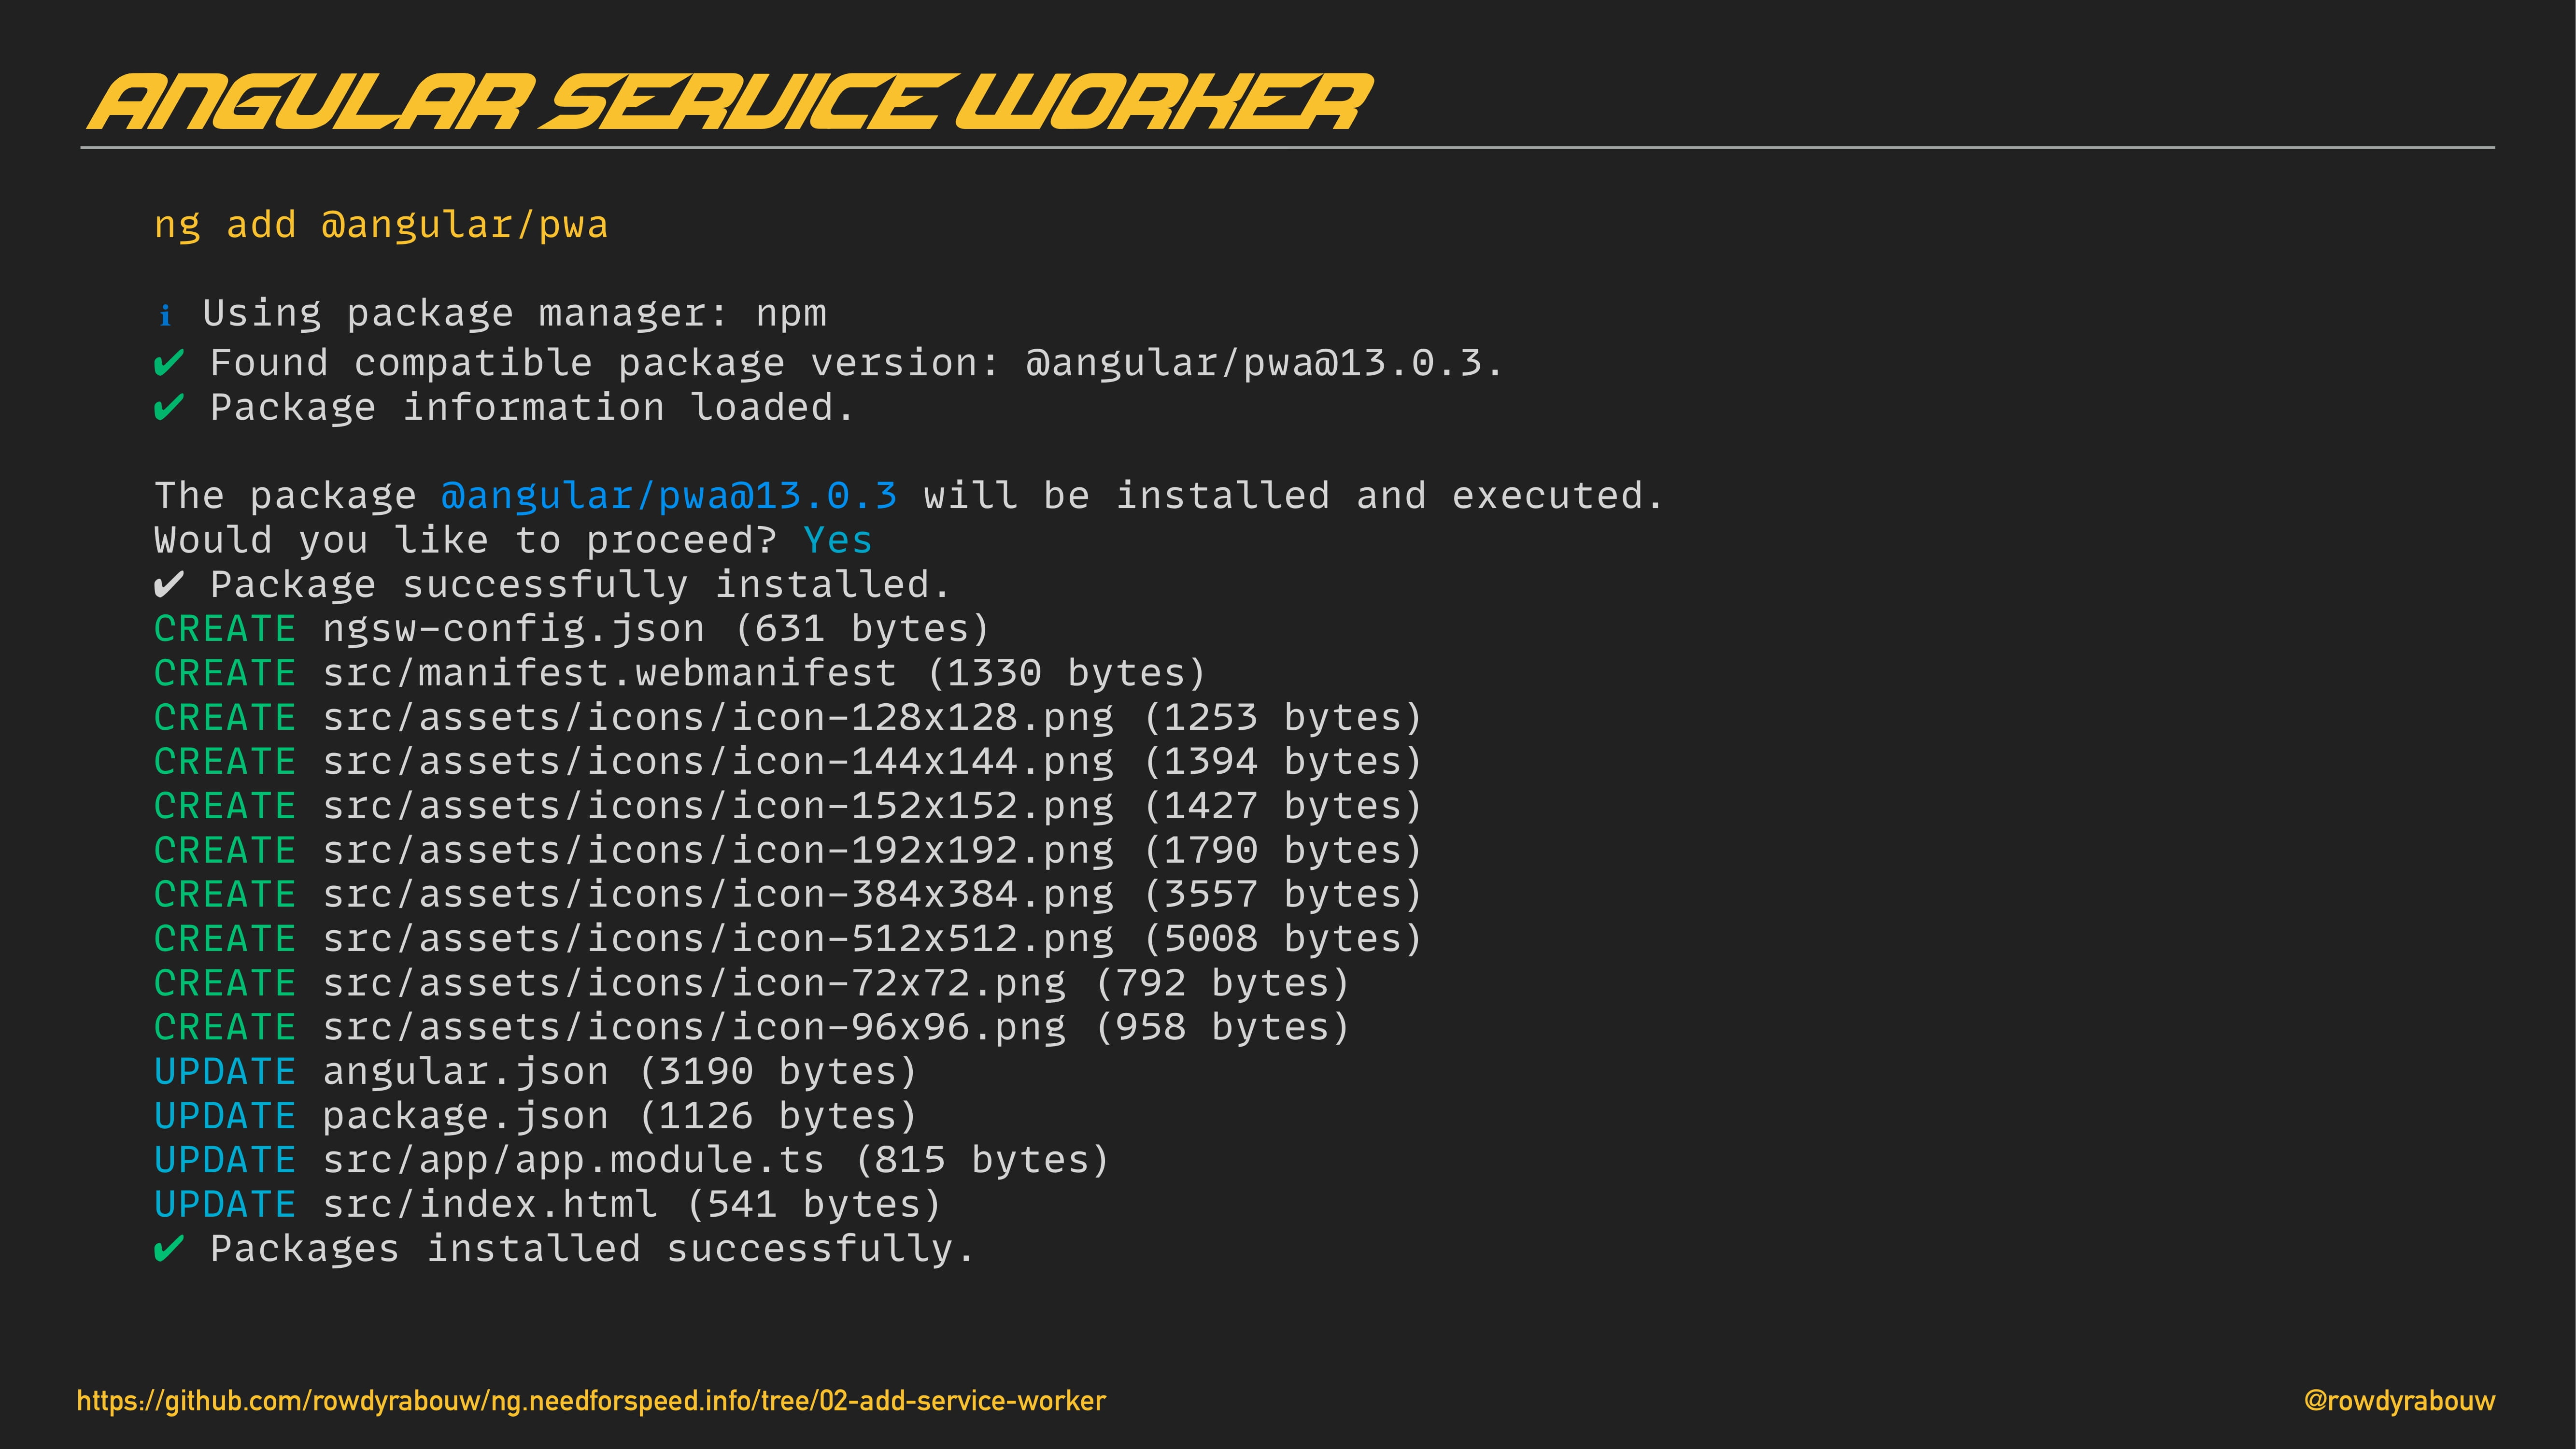Click the blue info icon beside 'Using package manager'

click(x=165, y=316)
